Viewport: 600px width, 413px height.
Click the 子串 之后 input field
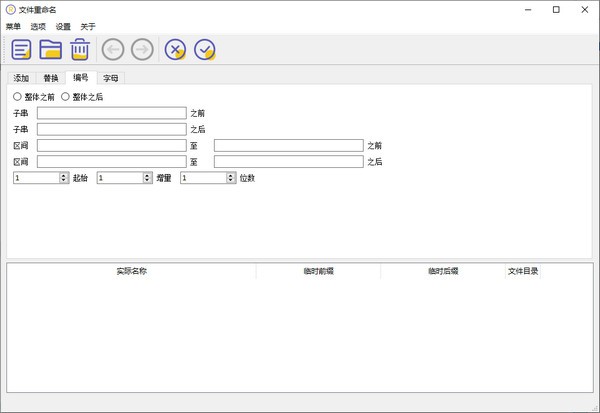[x=112, y=129]
